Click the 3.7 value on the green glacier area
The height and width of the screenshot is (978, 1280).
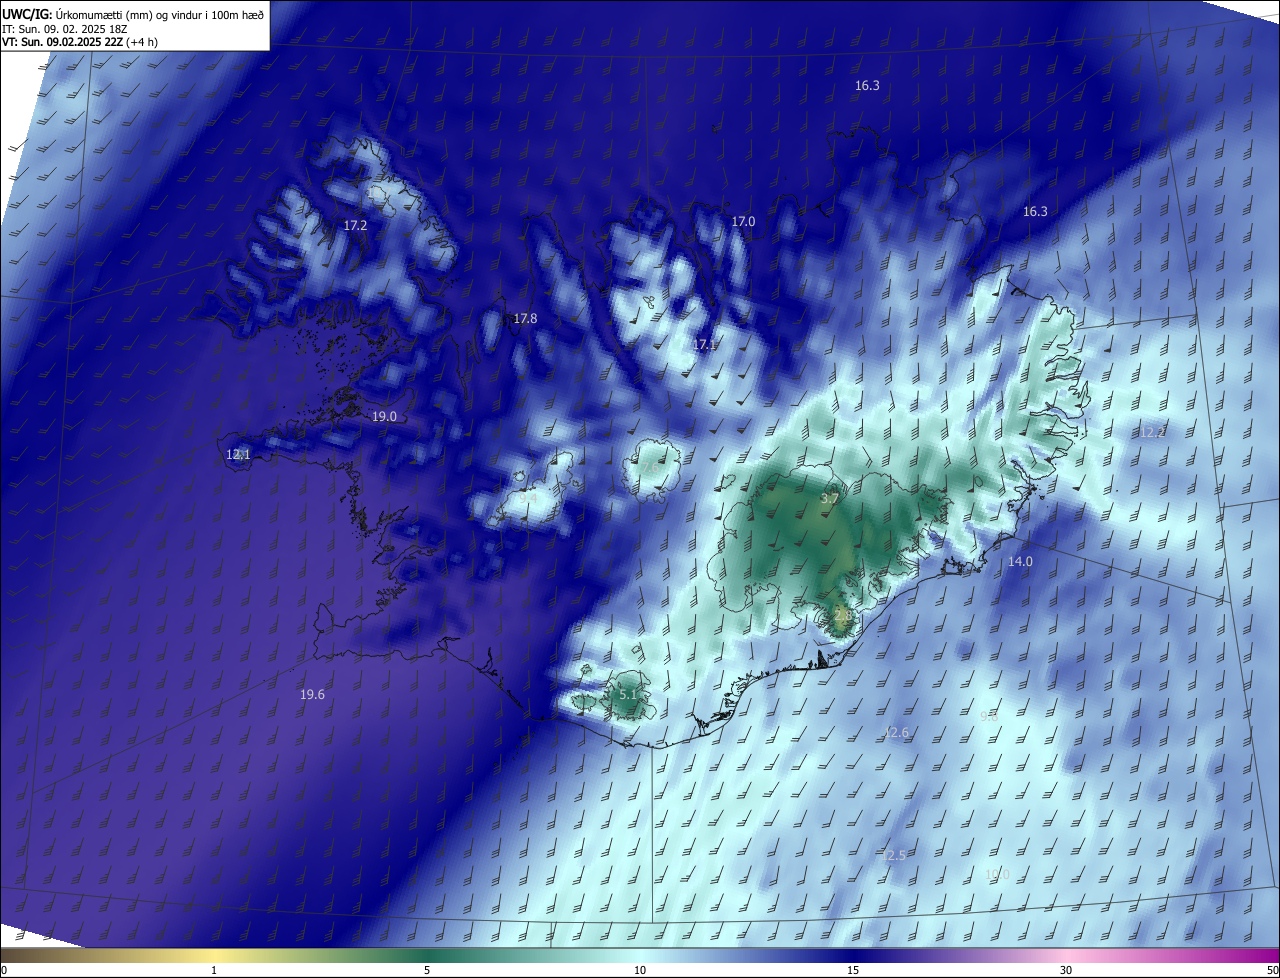[829, 499]
